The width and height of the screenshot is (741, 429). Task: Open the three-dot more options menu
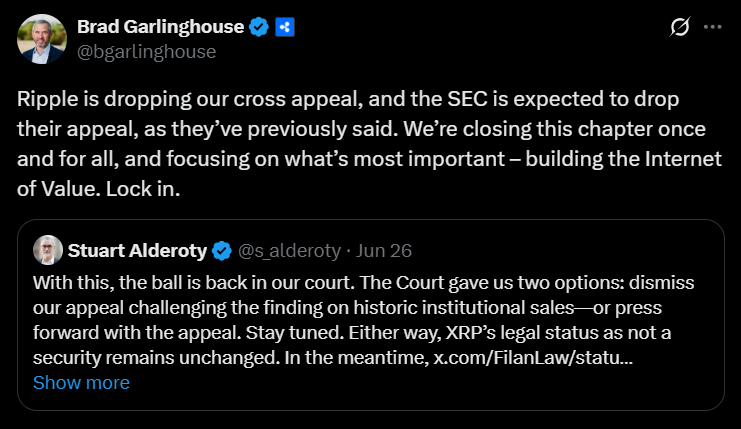click(x=712, y=27)
